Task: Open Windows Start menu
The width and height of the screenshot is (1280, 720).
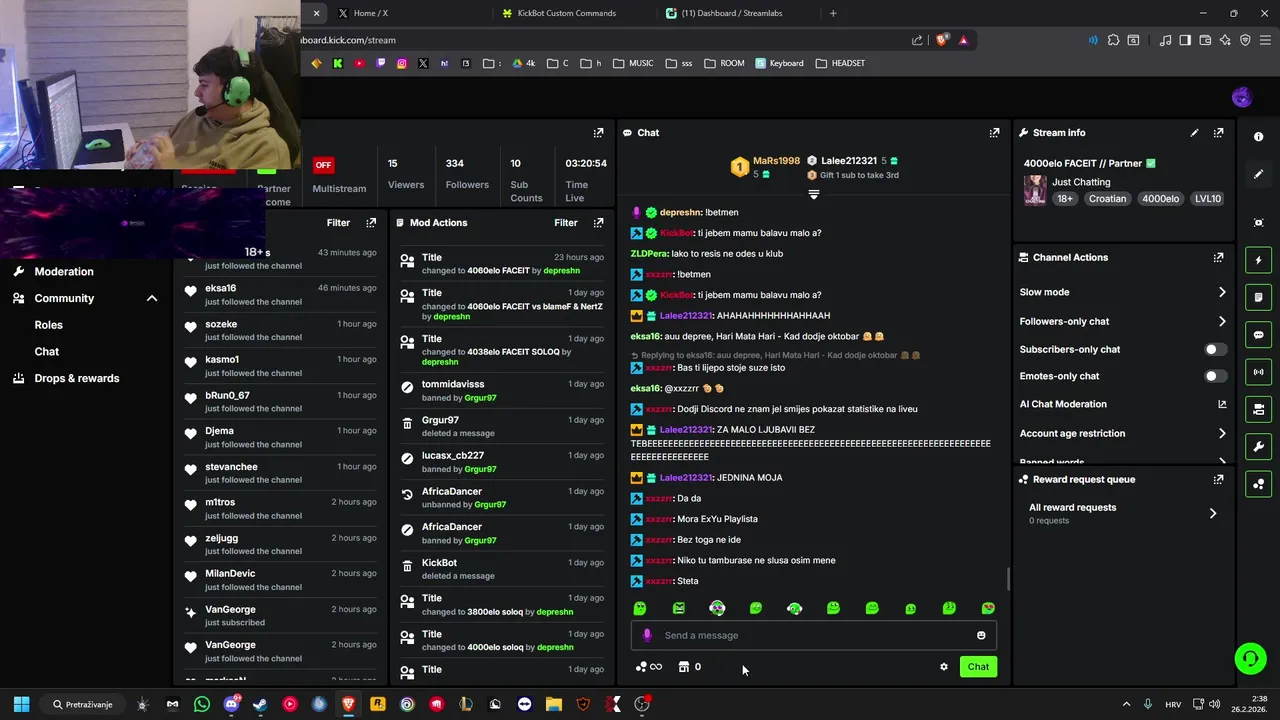Action: pos(21,704)
